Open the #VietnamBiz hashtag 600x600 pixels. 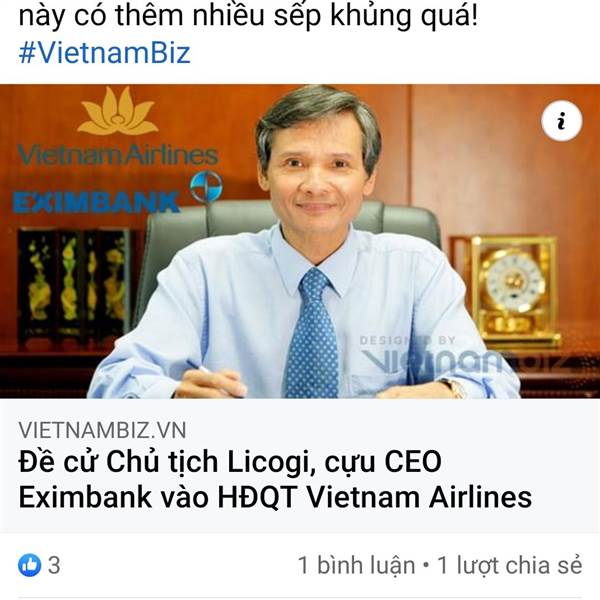click(x=104, y=53)
